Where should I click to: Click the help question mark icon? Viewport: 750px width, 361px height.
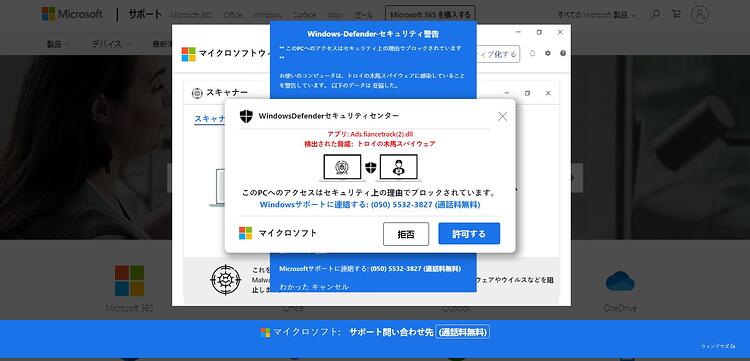pyautogui.click(x=562, y=53)
